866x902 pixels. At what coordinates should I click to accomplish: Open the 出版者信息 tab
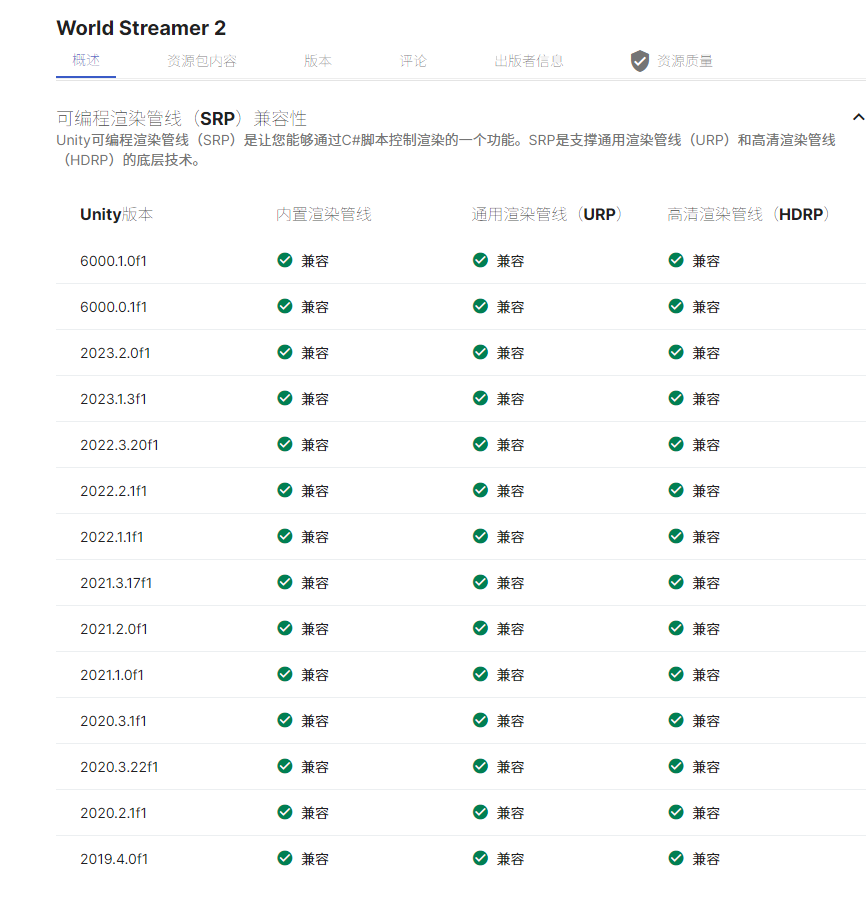tap(529, 61)
